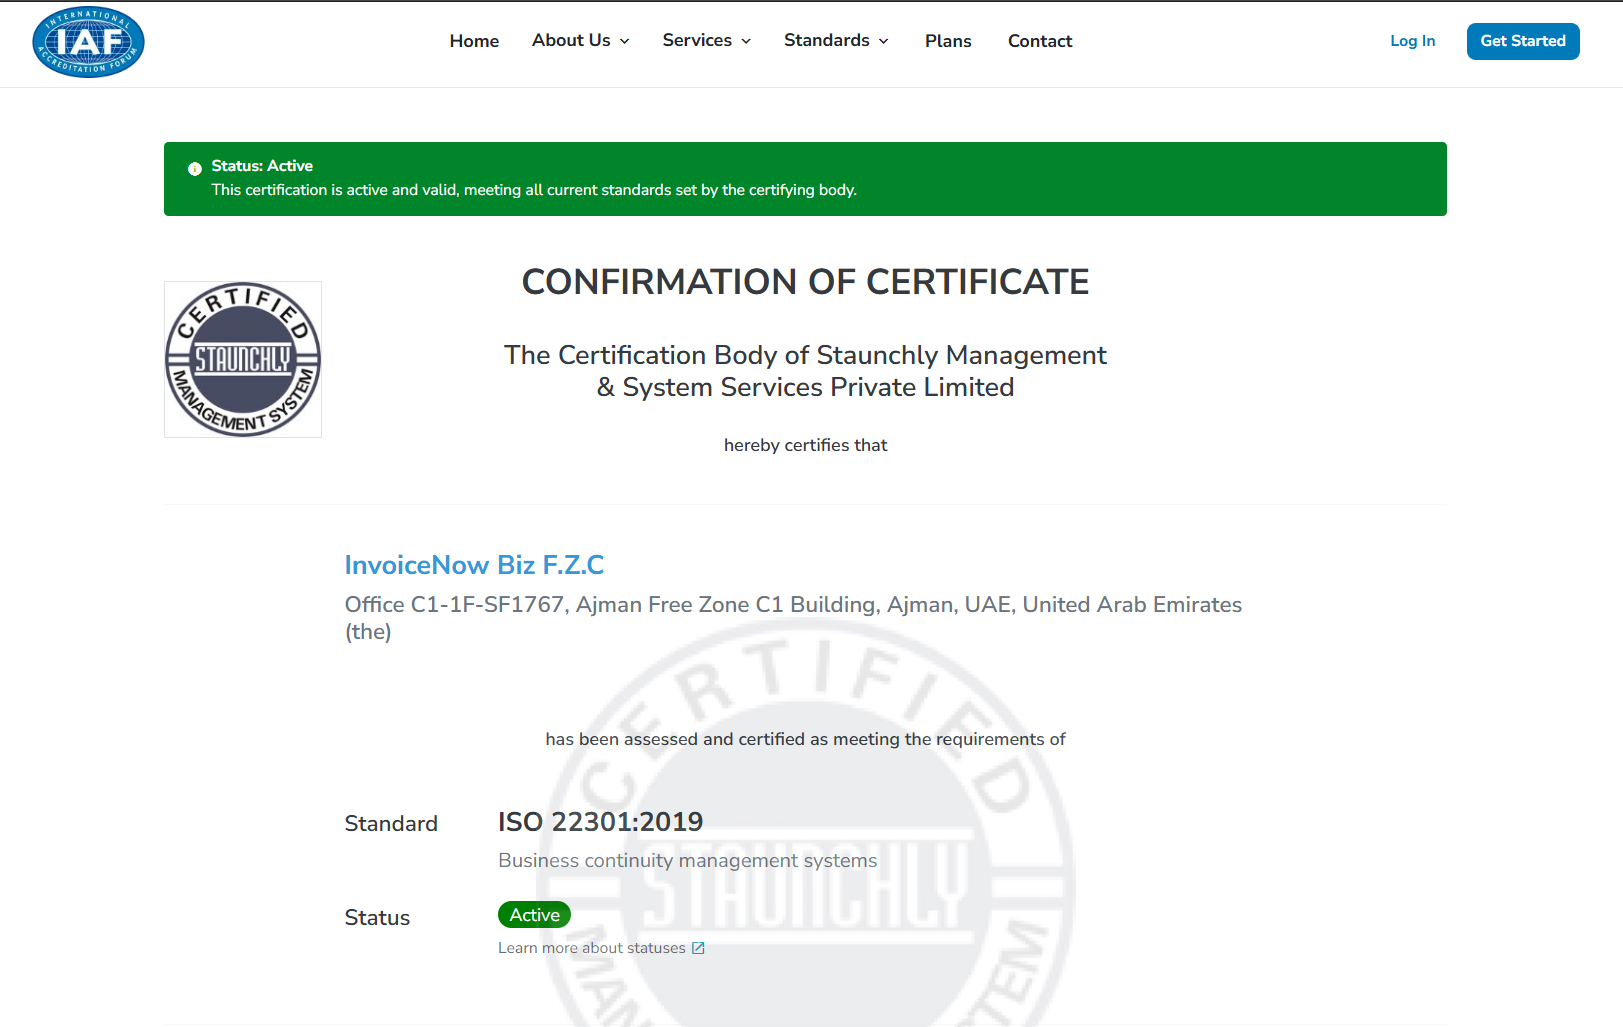Expand the About Us dropdown
1623x1027 pixels.
(581, 40)
